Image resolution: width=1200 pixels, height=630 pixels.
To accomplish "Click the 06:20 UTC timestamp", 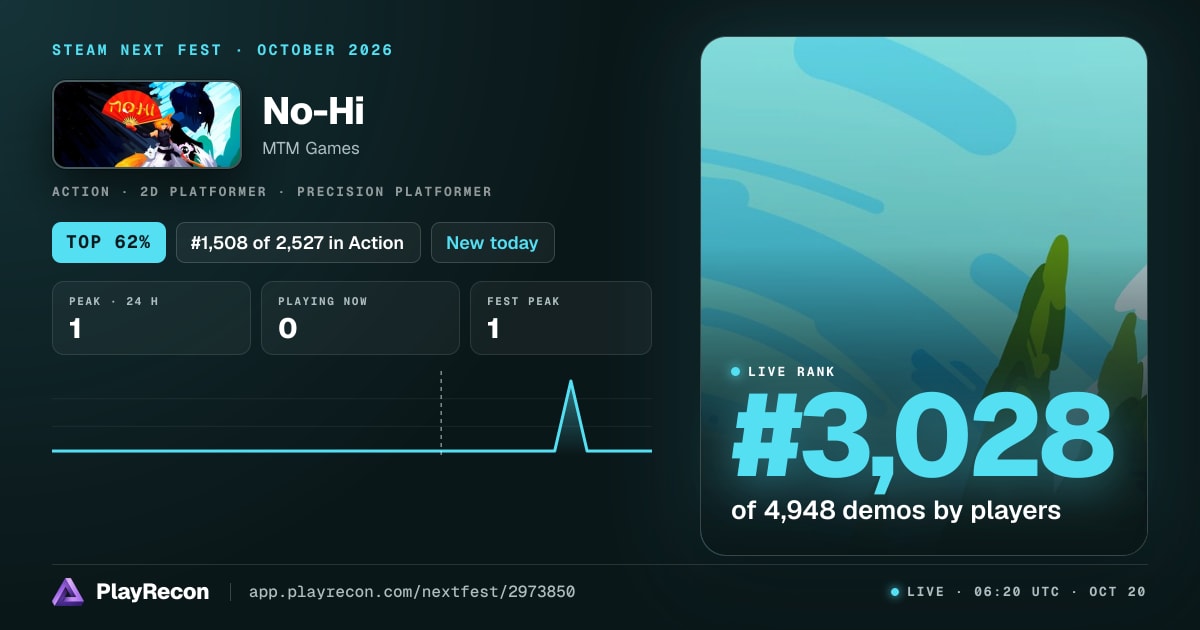I will pos(1015,592).
